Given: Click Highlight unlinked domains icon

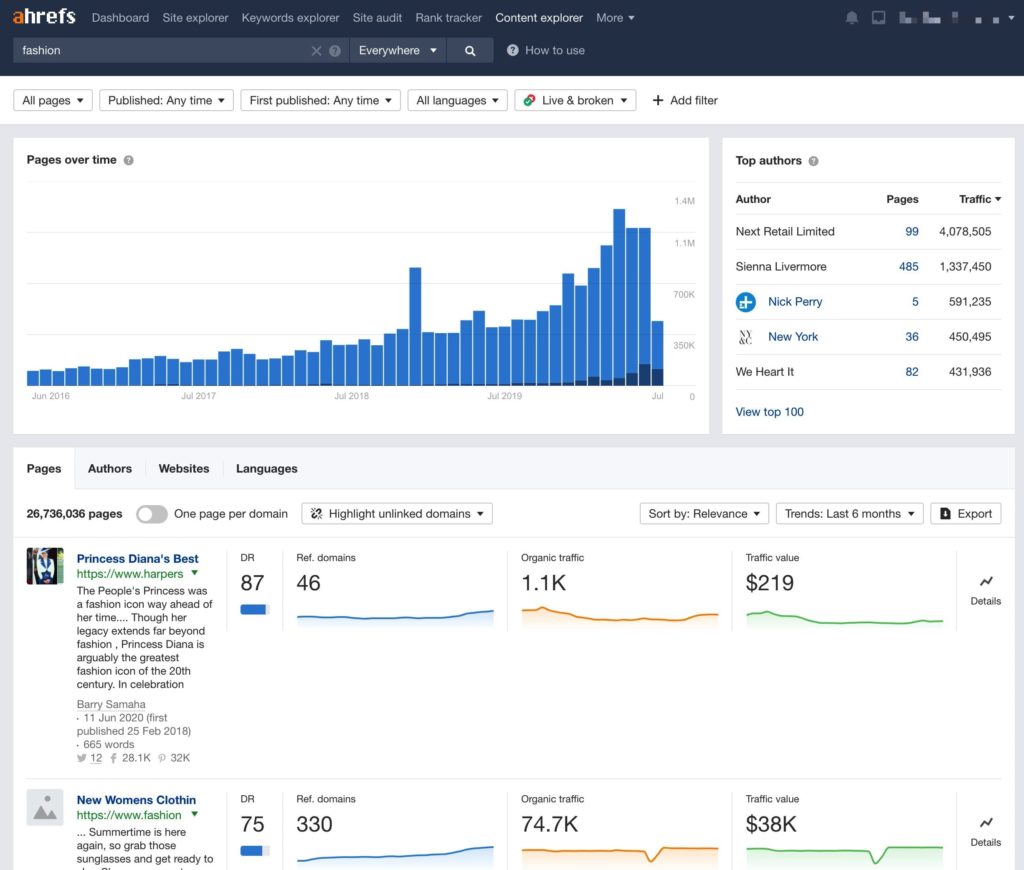Looking at the screenshot, I should [316, 513].
